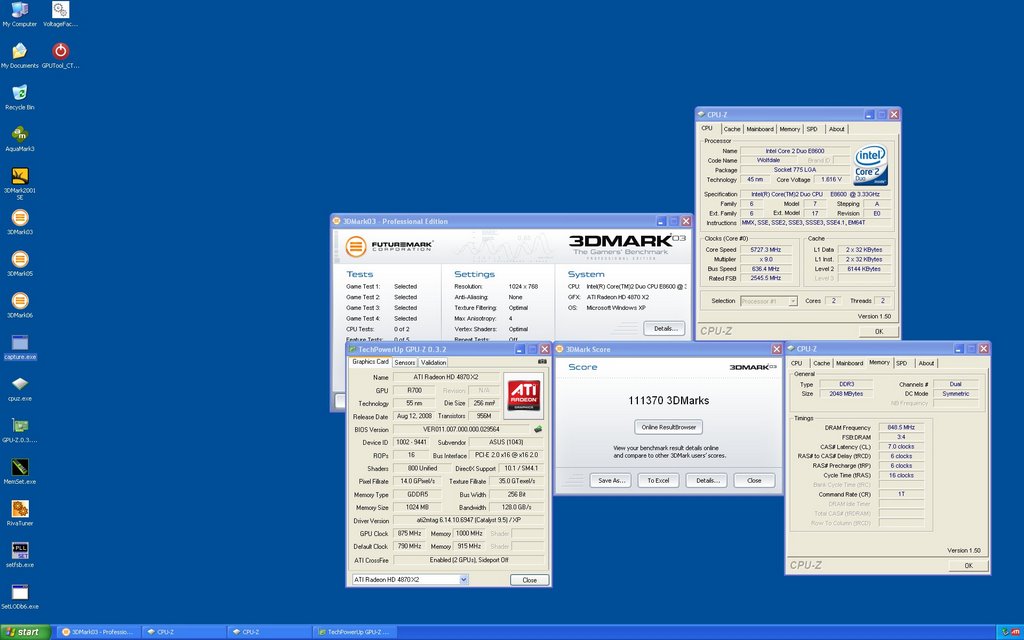The width and height of the screenshot is (1024, 640).
Task: Click Close button in 3DMark Score dialog
Action: [754, 480]
